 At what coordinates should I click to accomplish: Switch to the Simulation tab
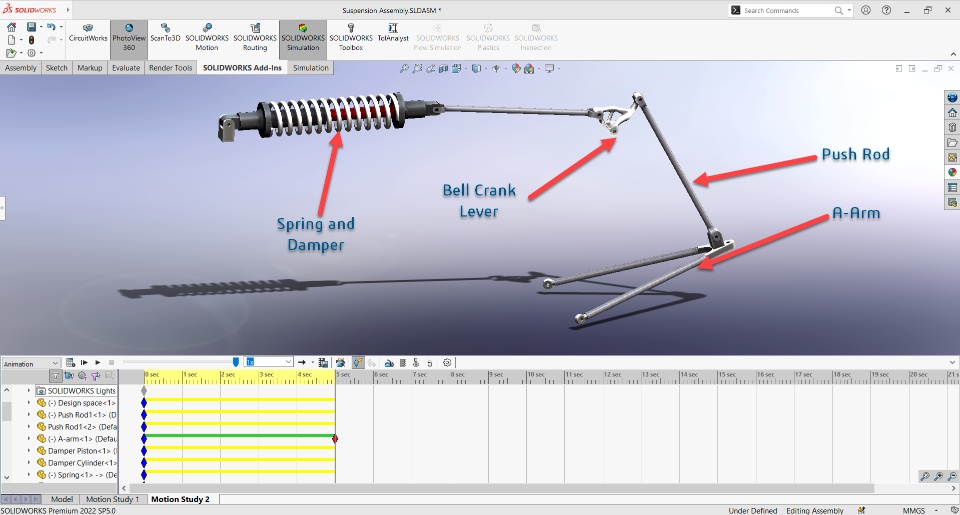(x=310, y=68)
